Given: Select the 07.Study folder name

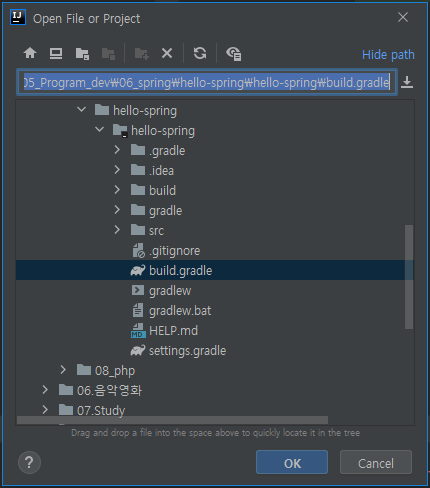Looking at the screenshot, I should pos(101,411).
